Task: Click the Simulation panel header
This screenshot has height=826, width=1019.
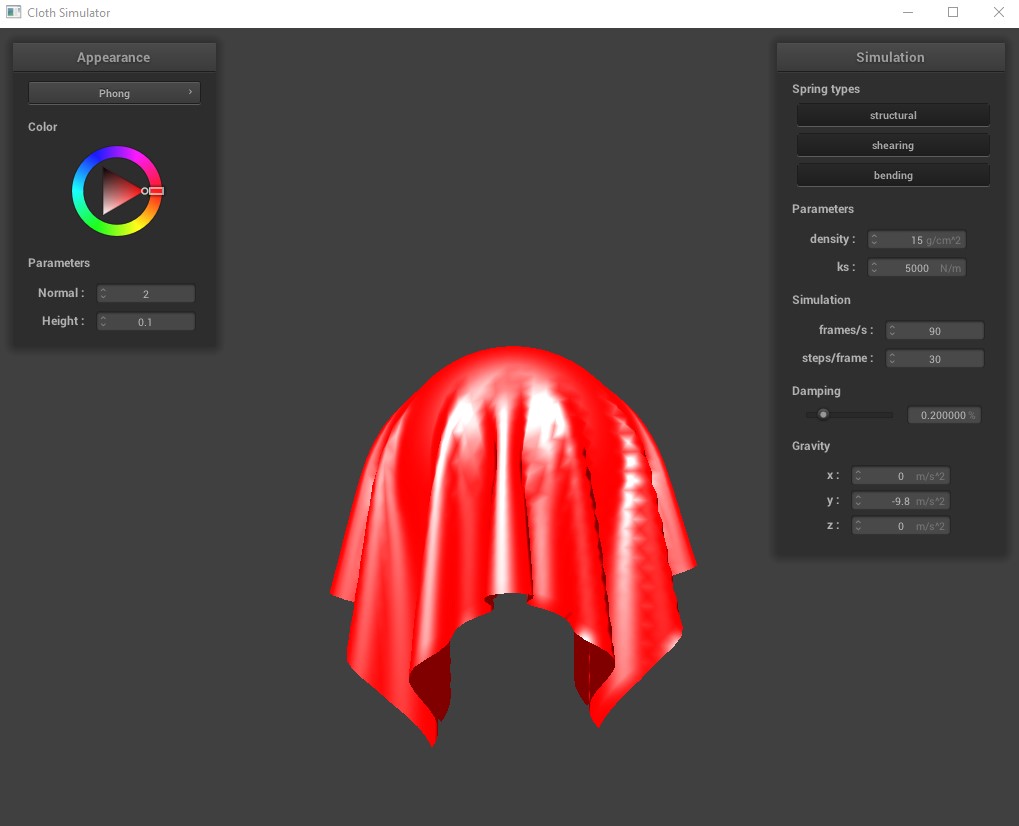Action: click(890, 57)
